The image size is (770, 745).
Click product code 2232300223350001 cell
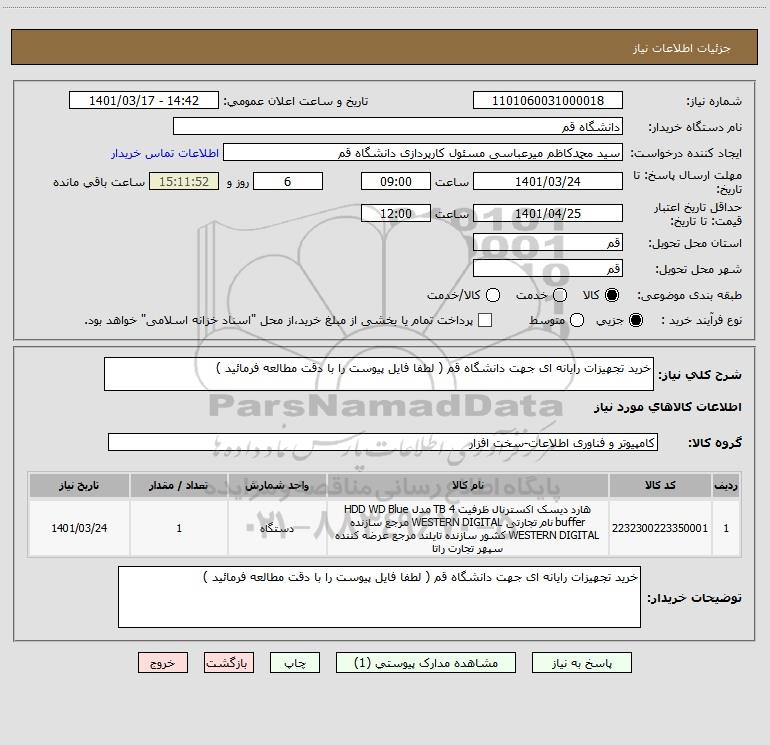click(660, 528)
